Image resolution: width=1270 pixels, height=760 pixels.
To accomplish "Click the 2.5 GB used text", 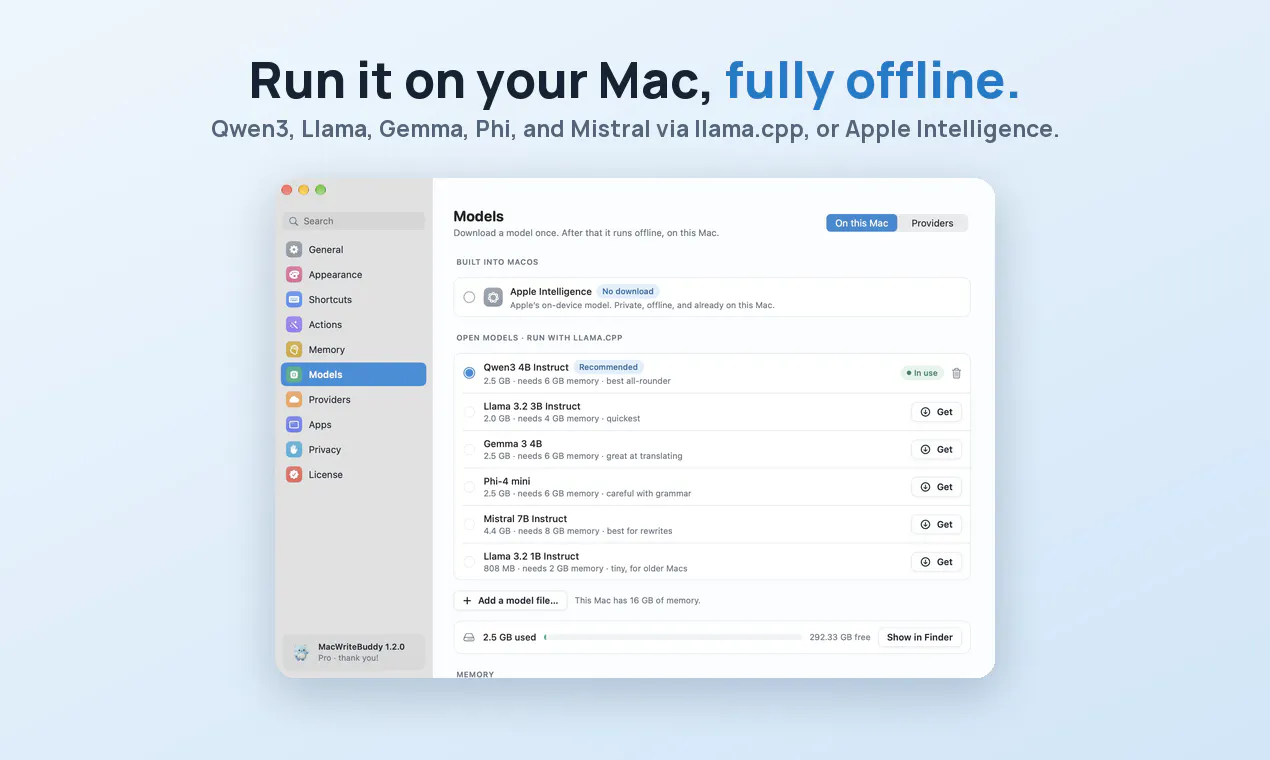I will [x=510, y=637].
